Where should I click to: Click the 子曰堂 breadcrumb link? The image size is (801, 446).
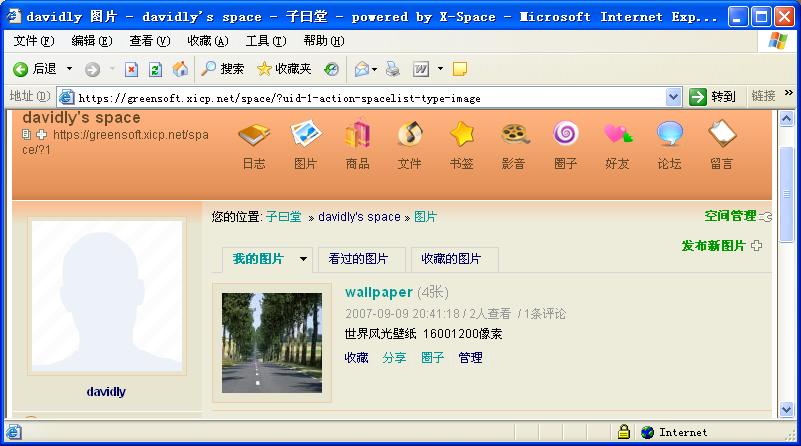[x=284, y=217]
